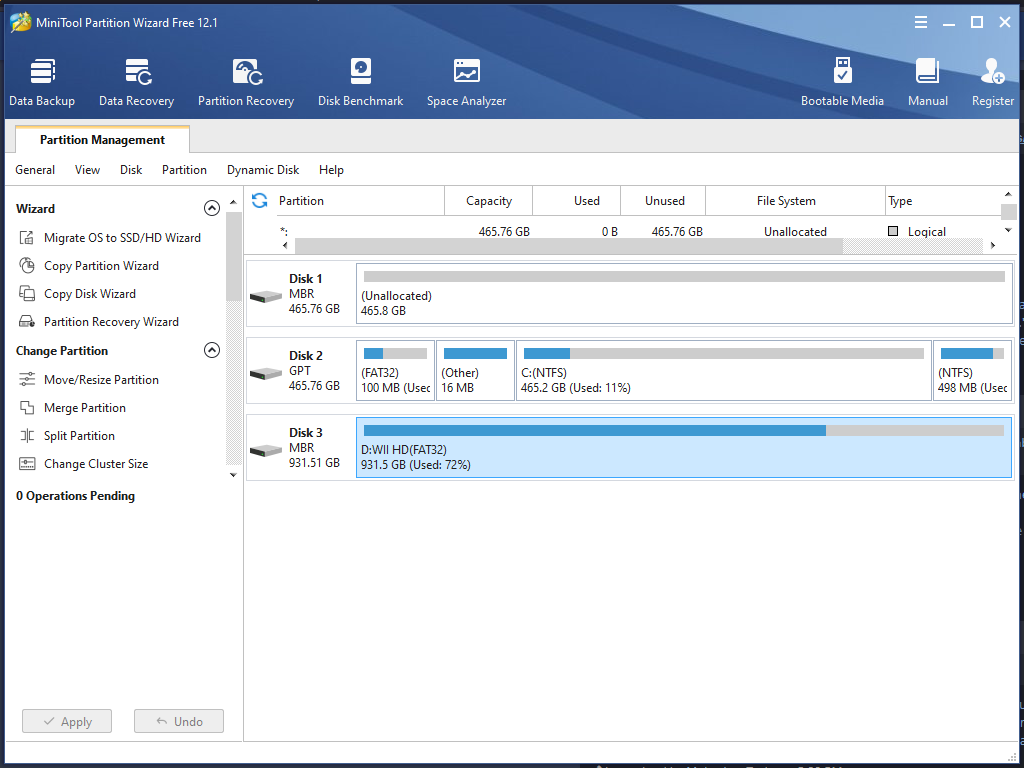Sort by the Capacity column header
This screenshot has height=768, width=1024.
(x=488, y=200)
